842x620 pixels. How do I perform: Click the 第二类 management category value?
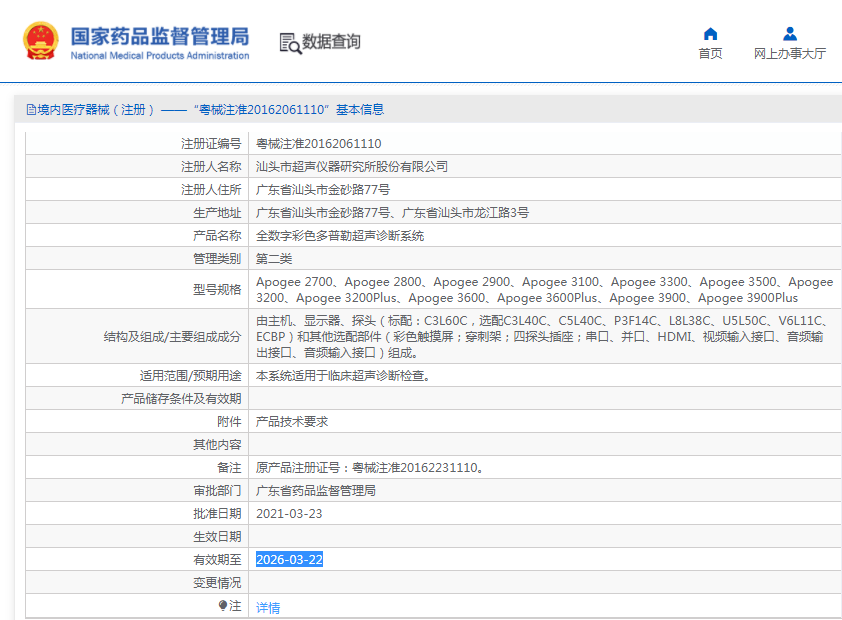[x=274, y=259]
